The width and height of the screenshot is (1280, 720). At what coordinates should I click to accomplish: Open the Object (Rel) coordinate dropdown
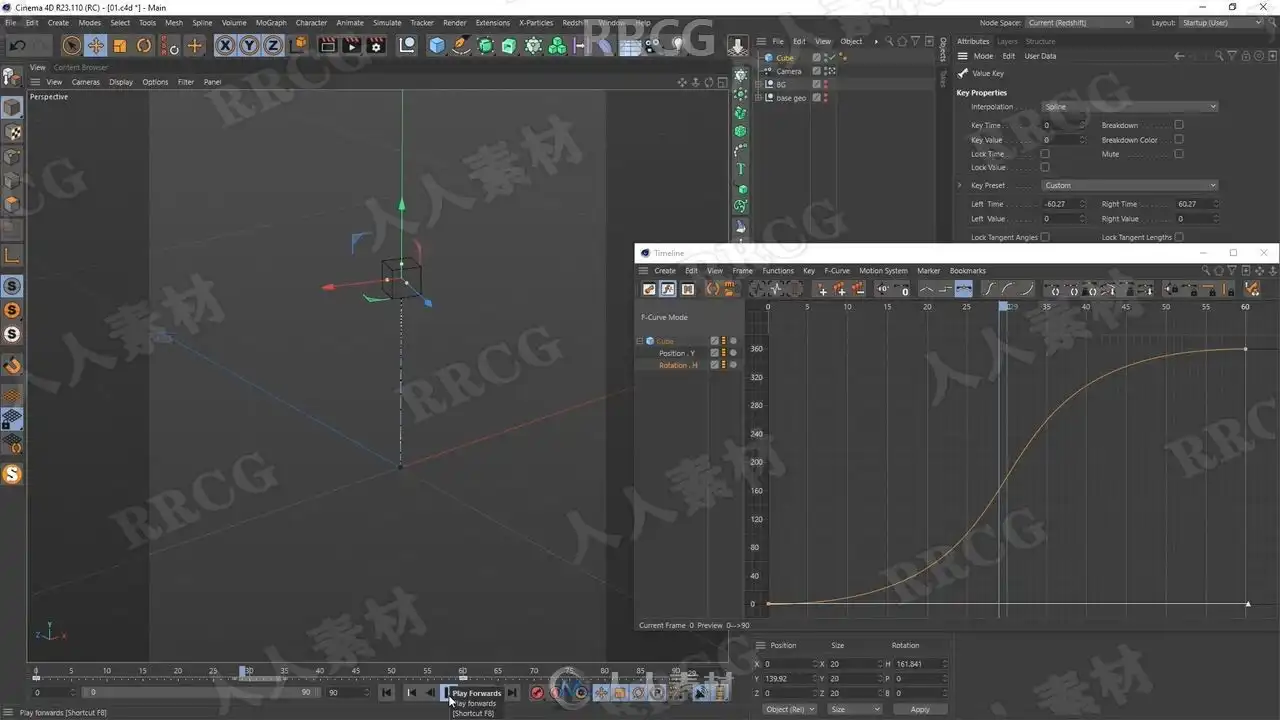[789, 709]
